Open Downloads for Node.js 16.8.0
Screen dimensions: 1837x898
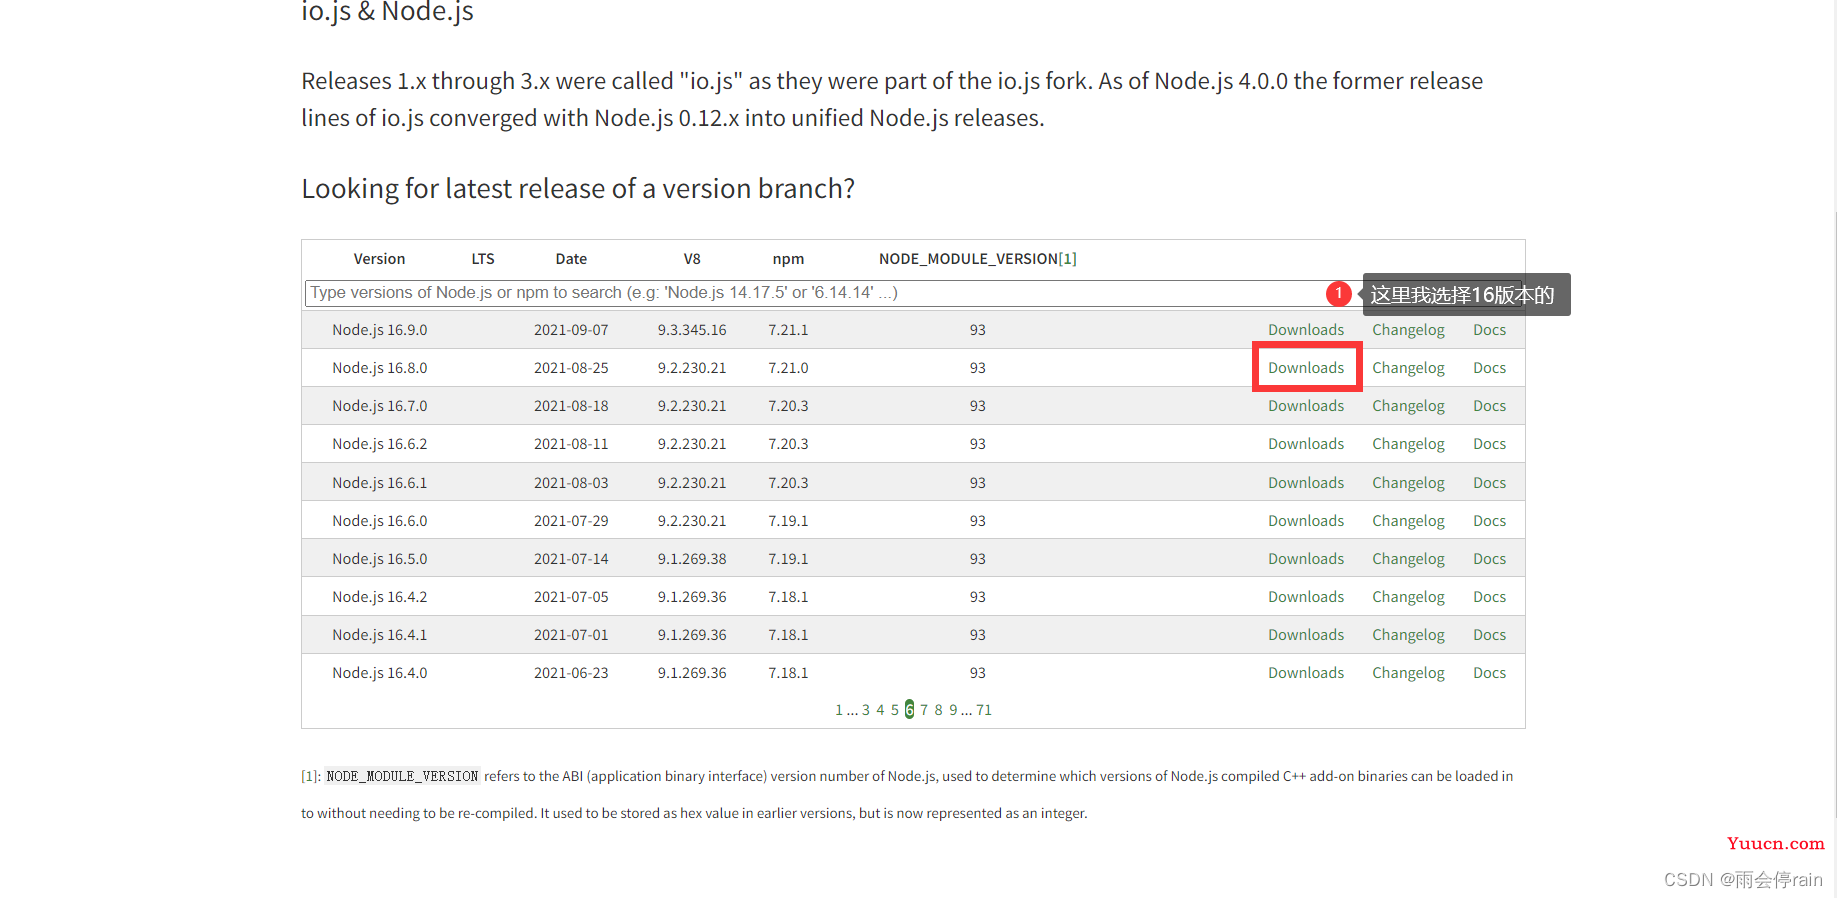click(x=1306, y=368)
